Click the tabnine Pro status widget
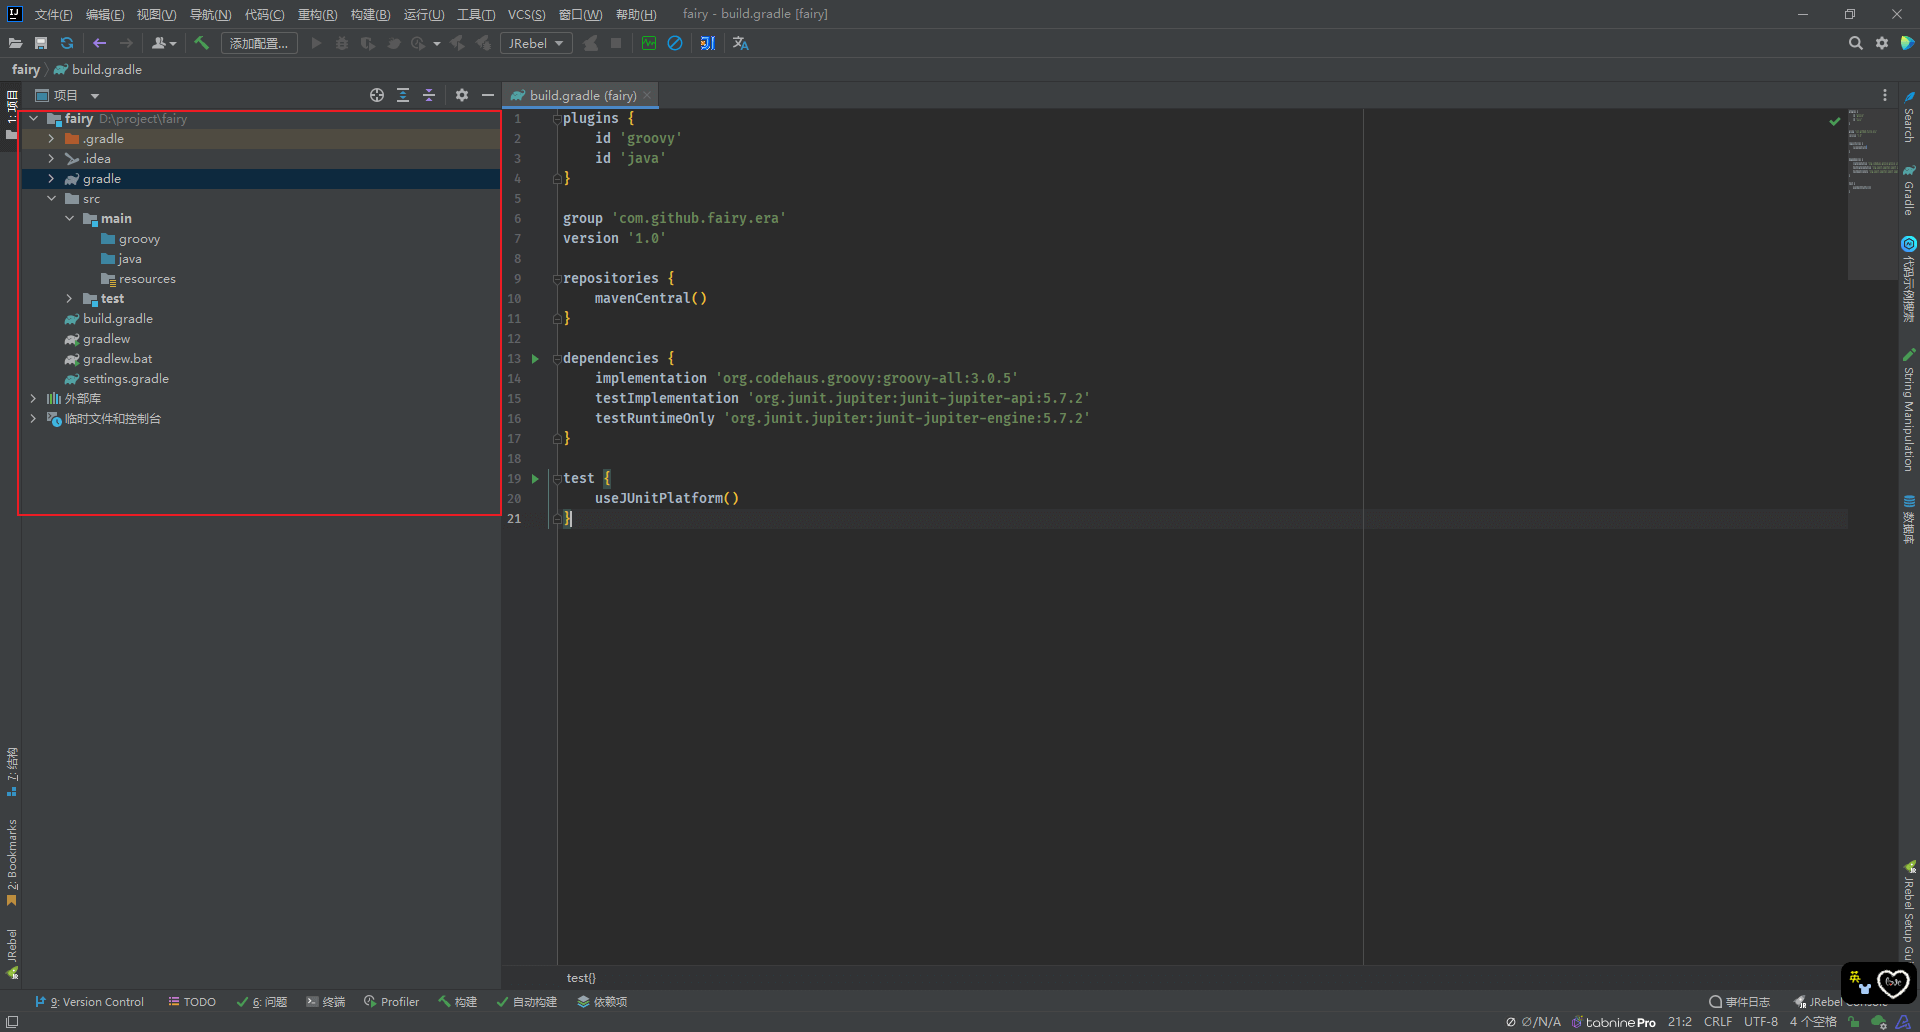The image size is (1920, 1032). (1613, 1022)
